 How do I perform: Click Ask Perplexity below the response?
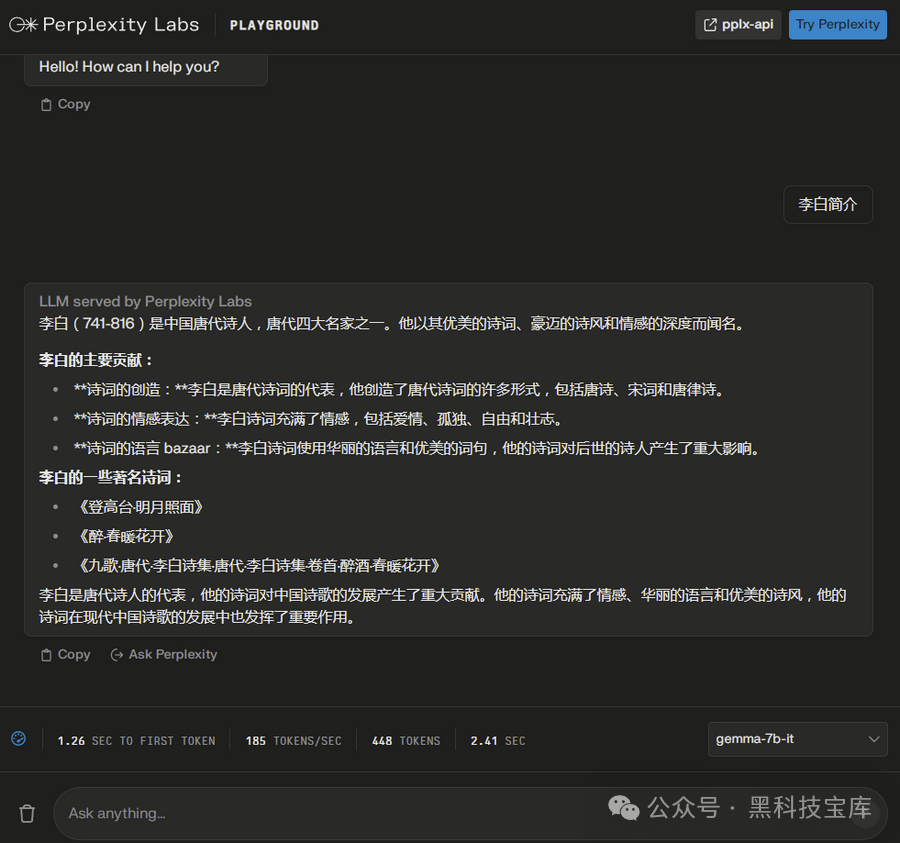tap(164, 654)
